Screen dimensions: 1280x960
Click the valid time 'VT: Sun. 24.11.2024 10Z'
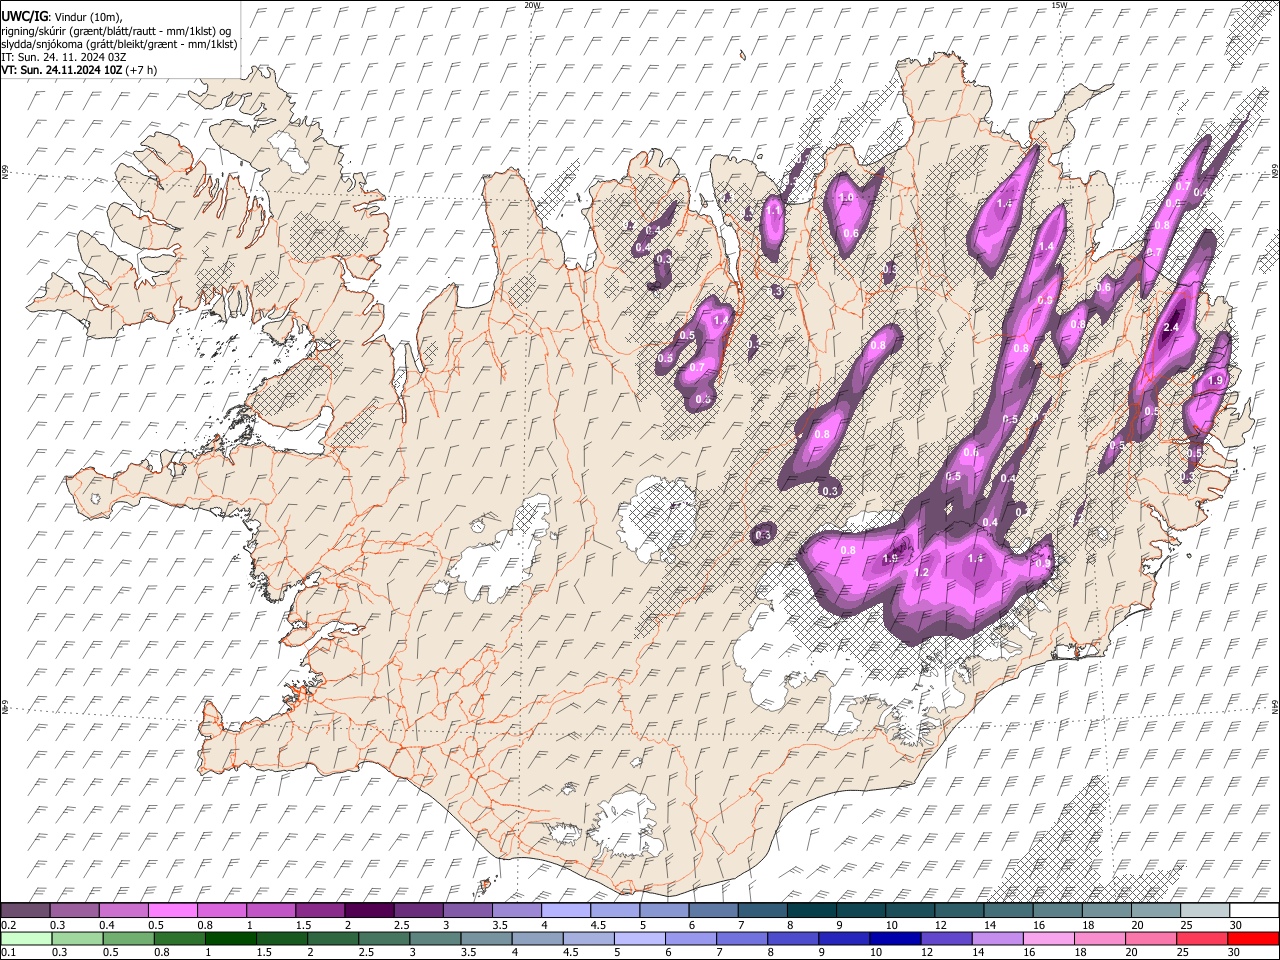pos(62,70)
